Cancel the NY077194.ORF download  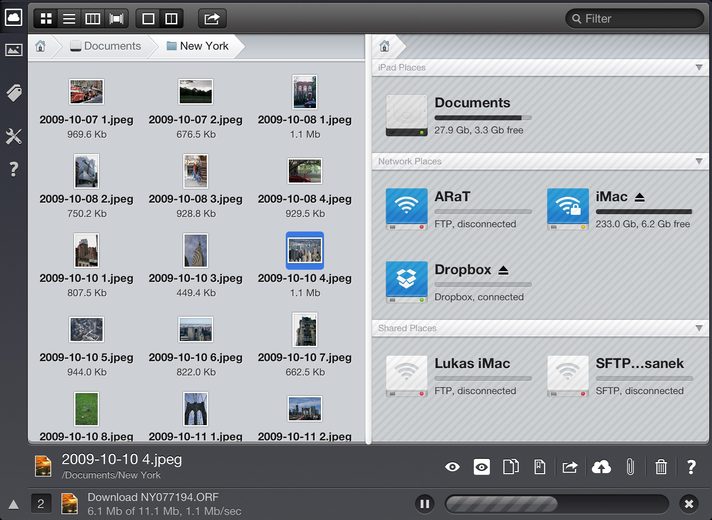688,504
